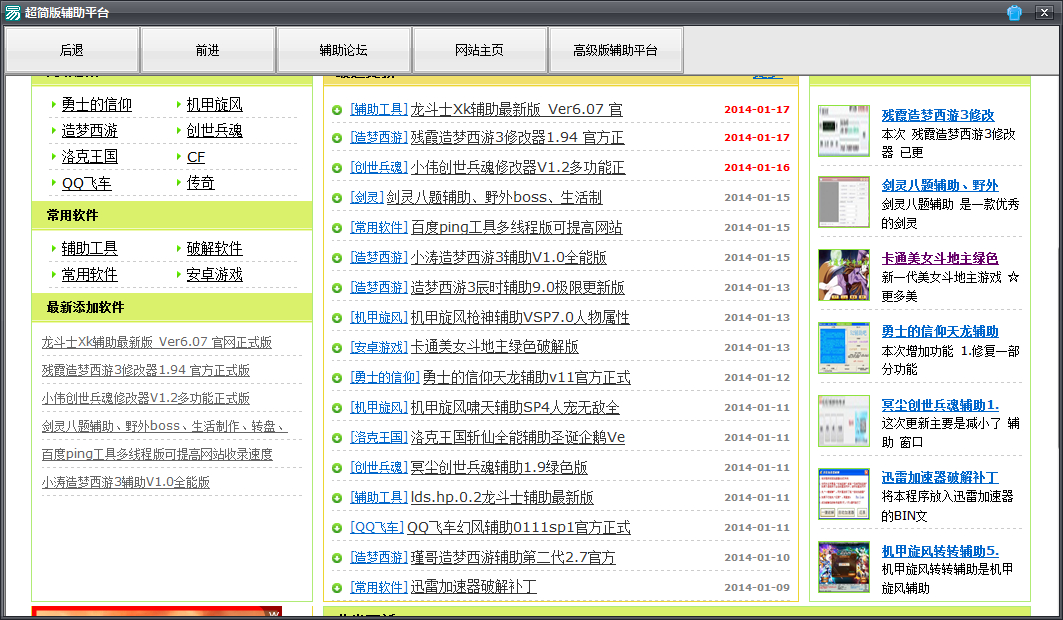
Task: Open 迅雷加速器破解补丁 thumbnail image
Action: tap(843, 494)
